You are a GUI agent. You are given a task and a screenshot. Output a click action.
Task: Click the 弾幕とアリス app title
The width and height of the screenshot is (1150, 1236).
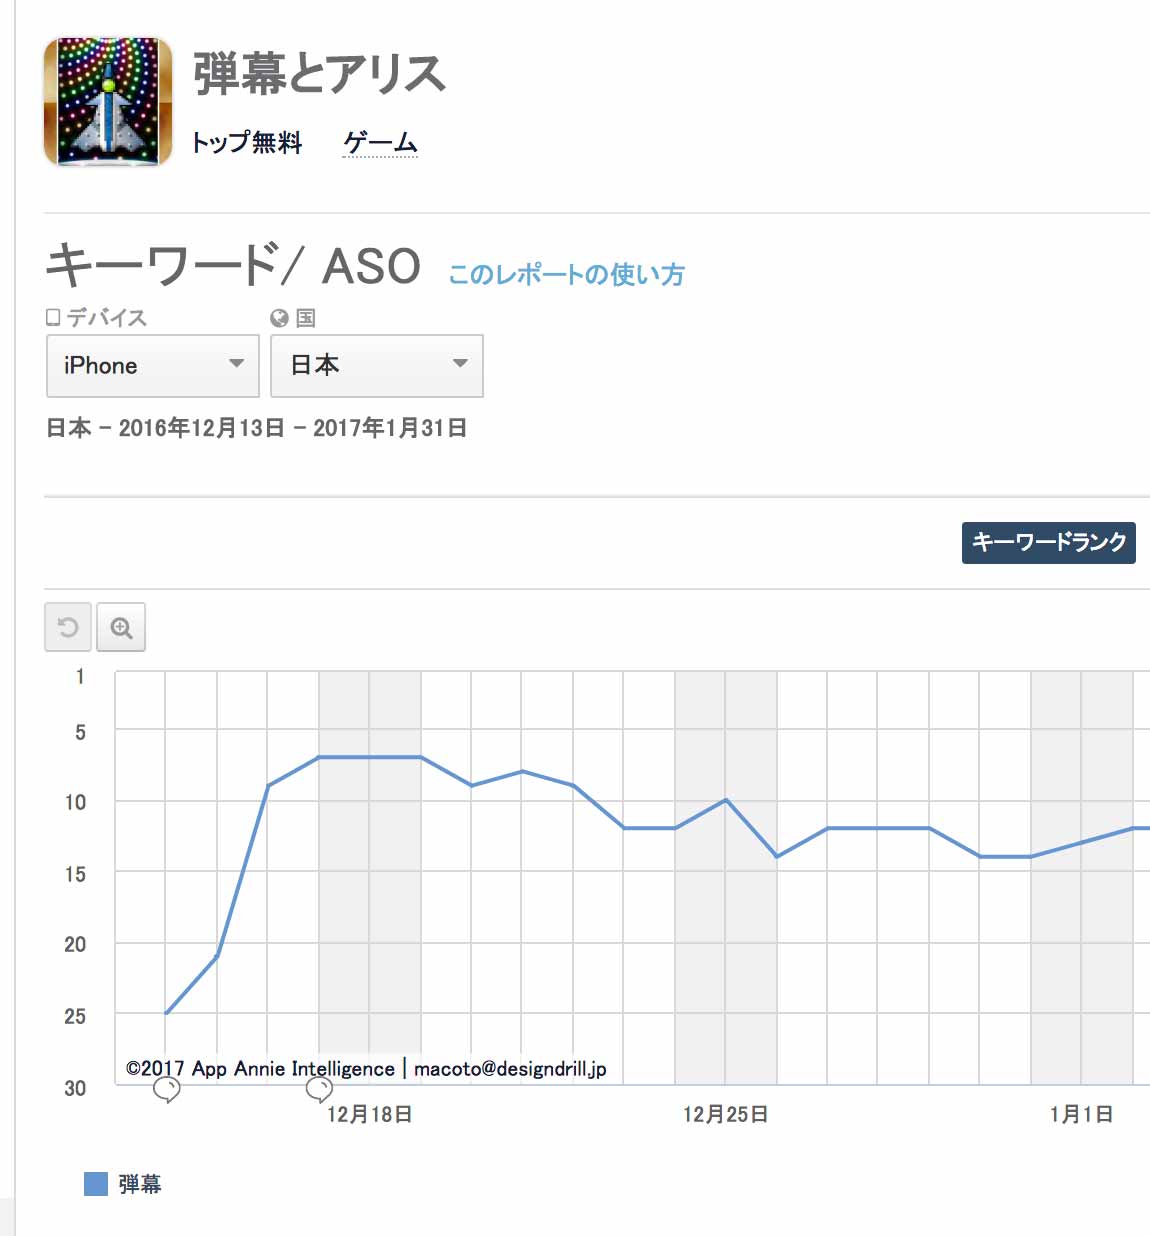(319, 74)
